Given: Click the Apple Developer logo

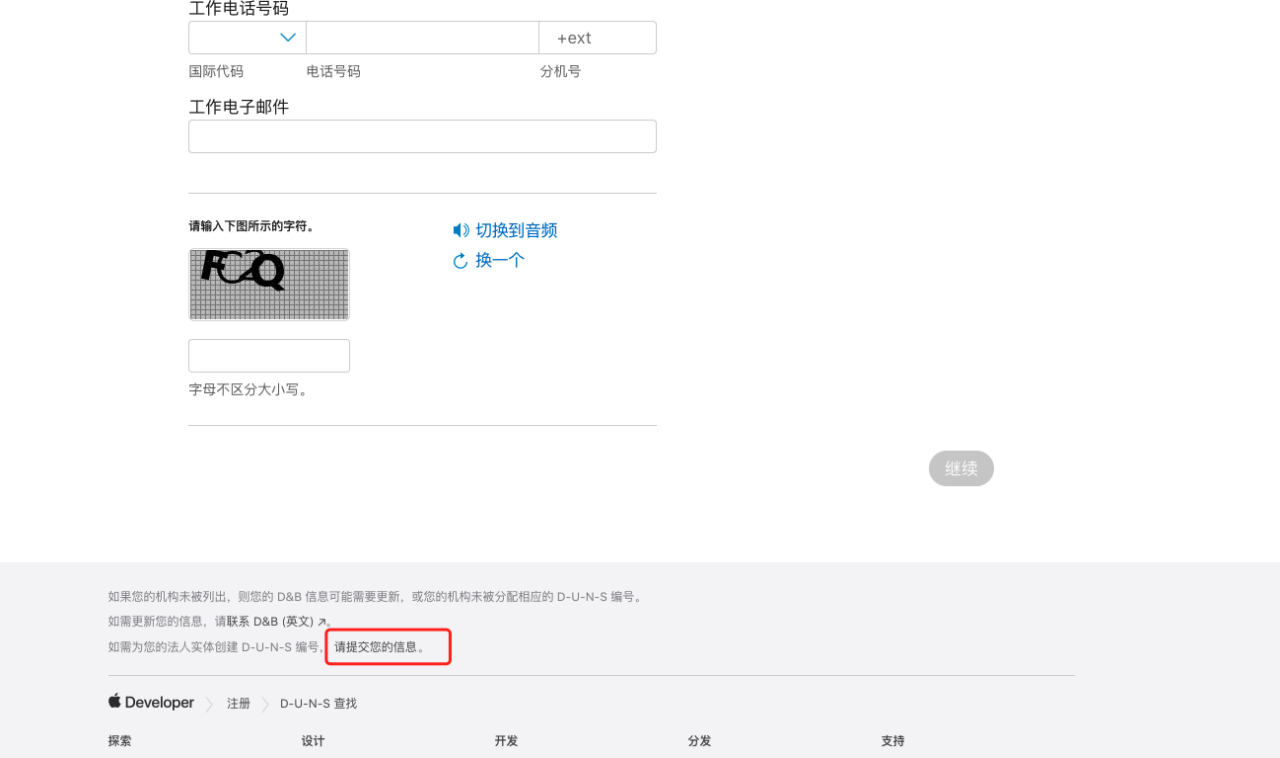Looking at the screenshot, I should [151, 703].
